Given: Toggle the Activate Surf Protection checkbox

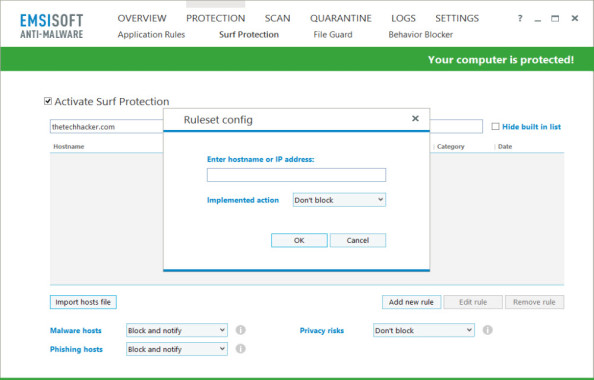Looking at the screenshot, I should coord(48,101).
